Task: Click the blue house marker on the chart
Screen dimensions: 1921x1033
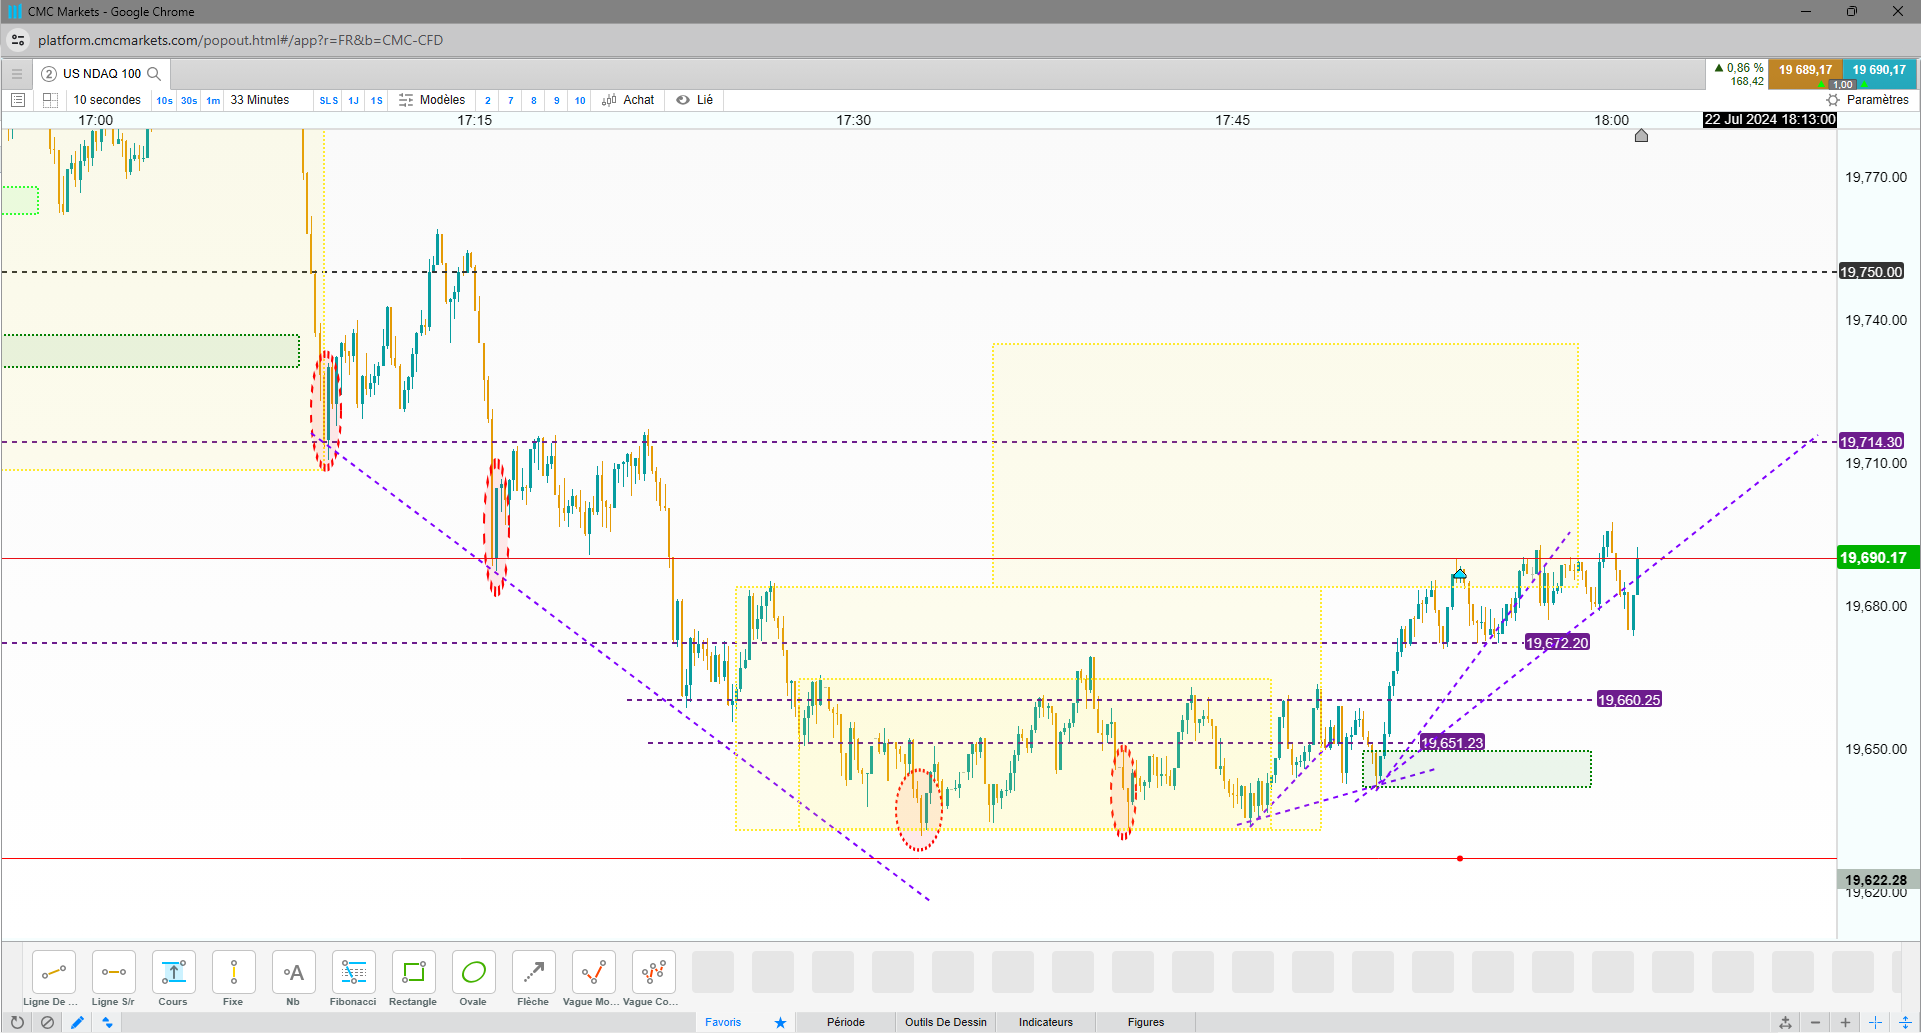Action: [1460, 574]
